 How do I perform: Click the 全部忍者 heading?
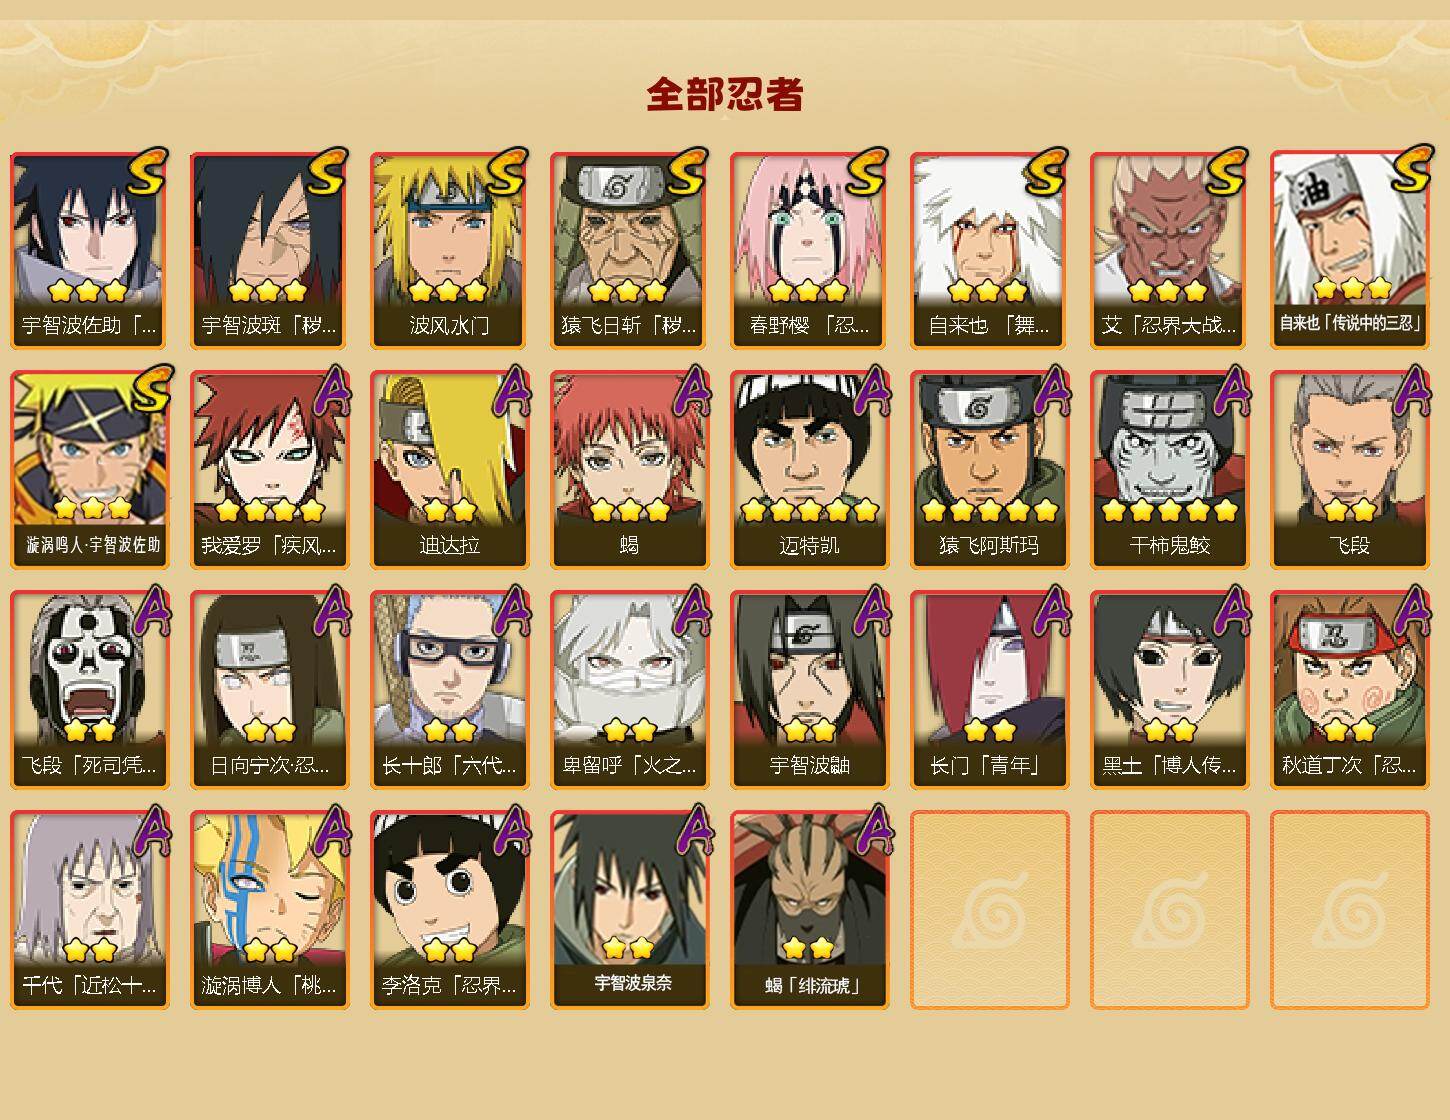pyautogui.click(x=725, y=95)
